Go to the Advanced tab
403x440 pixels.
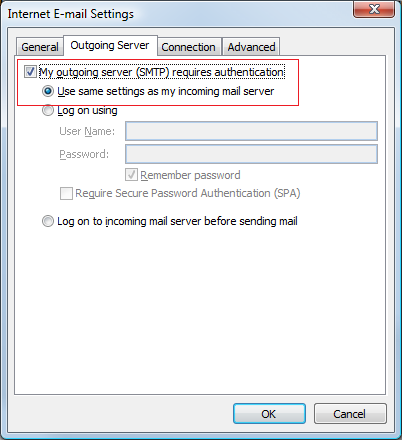coord(251,47)
